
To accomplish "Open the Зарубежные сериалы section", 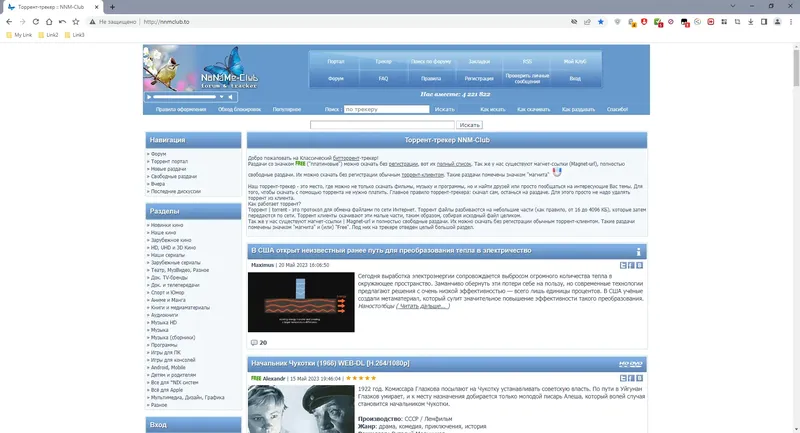I will pyautogui.click(x=176, y=263).
